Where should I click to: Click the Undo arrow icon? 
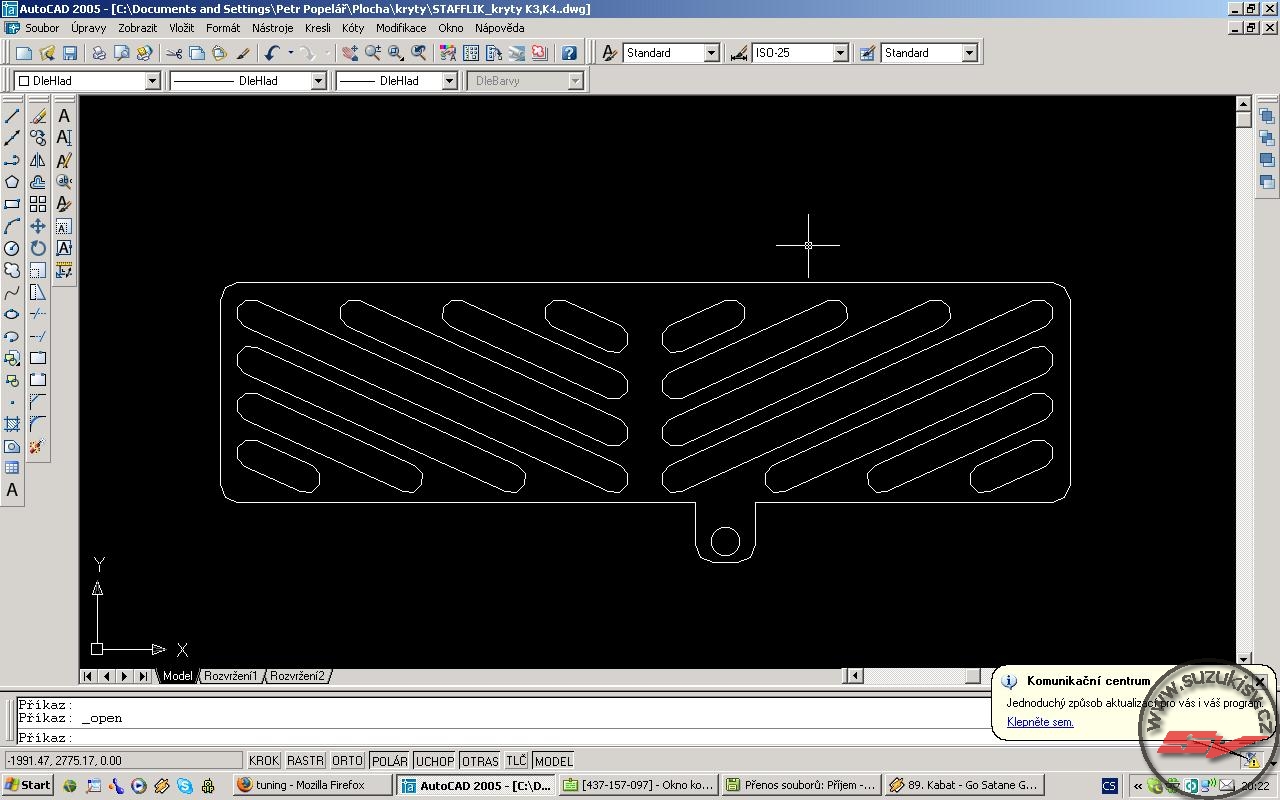271,53
